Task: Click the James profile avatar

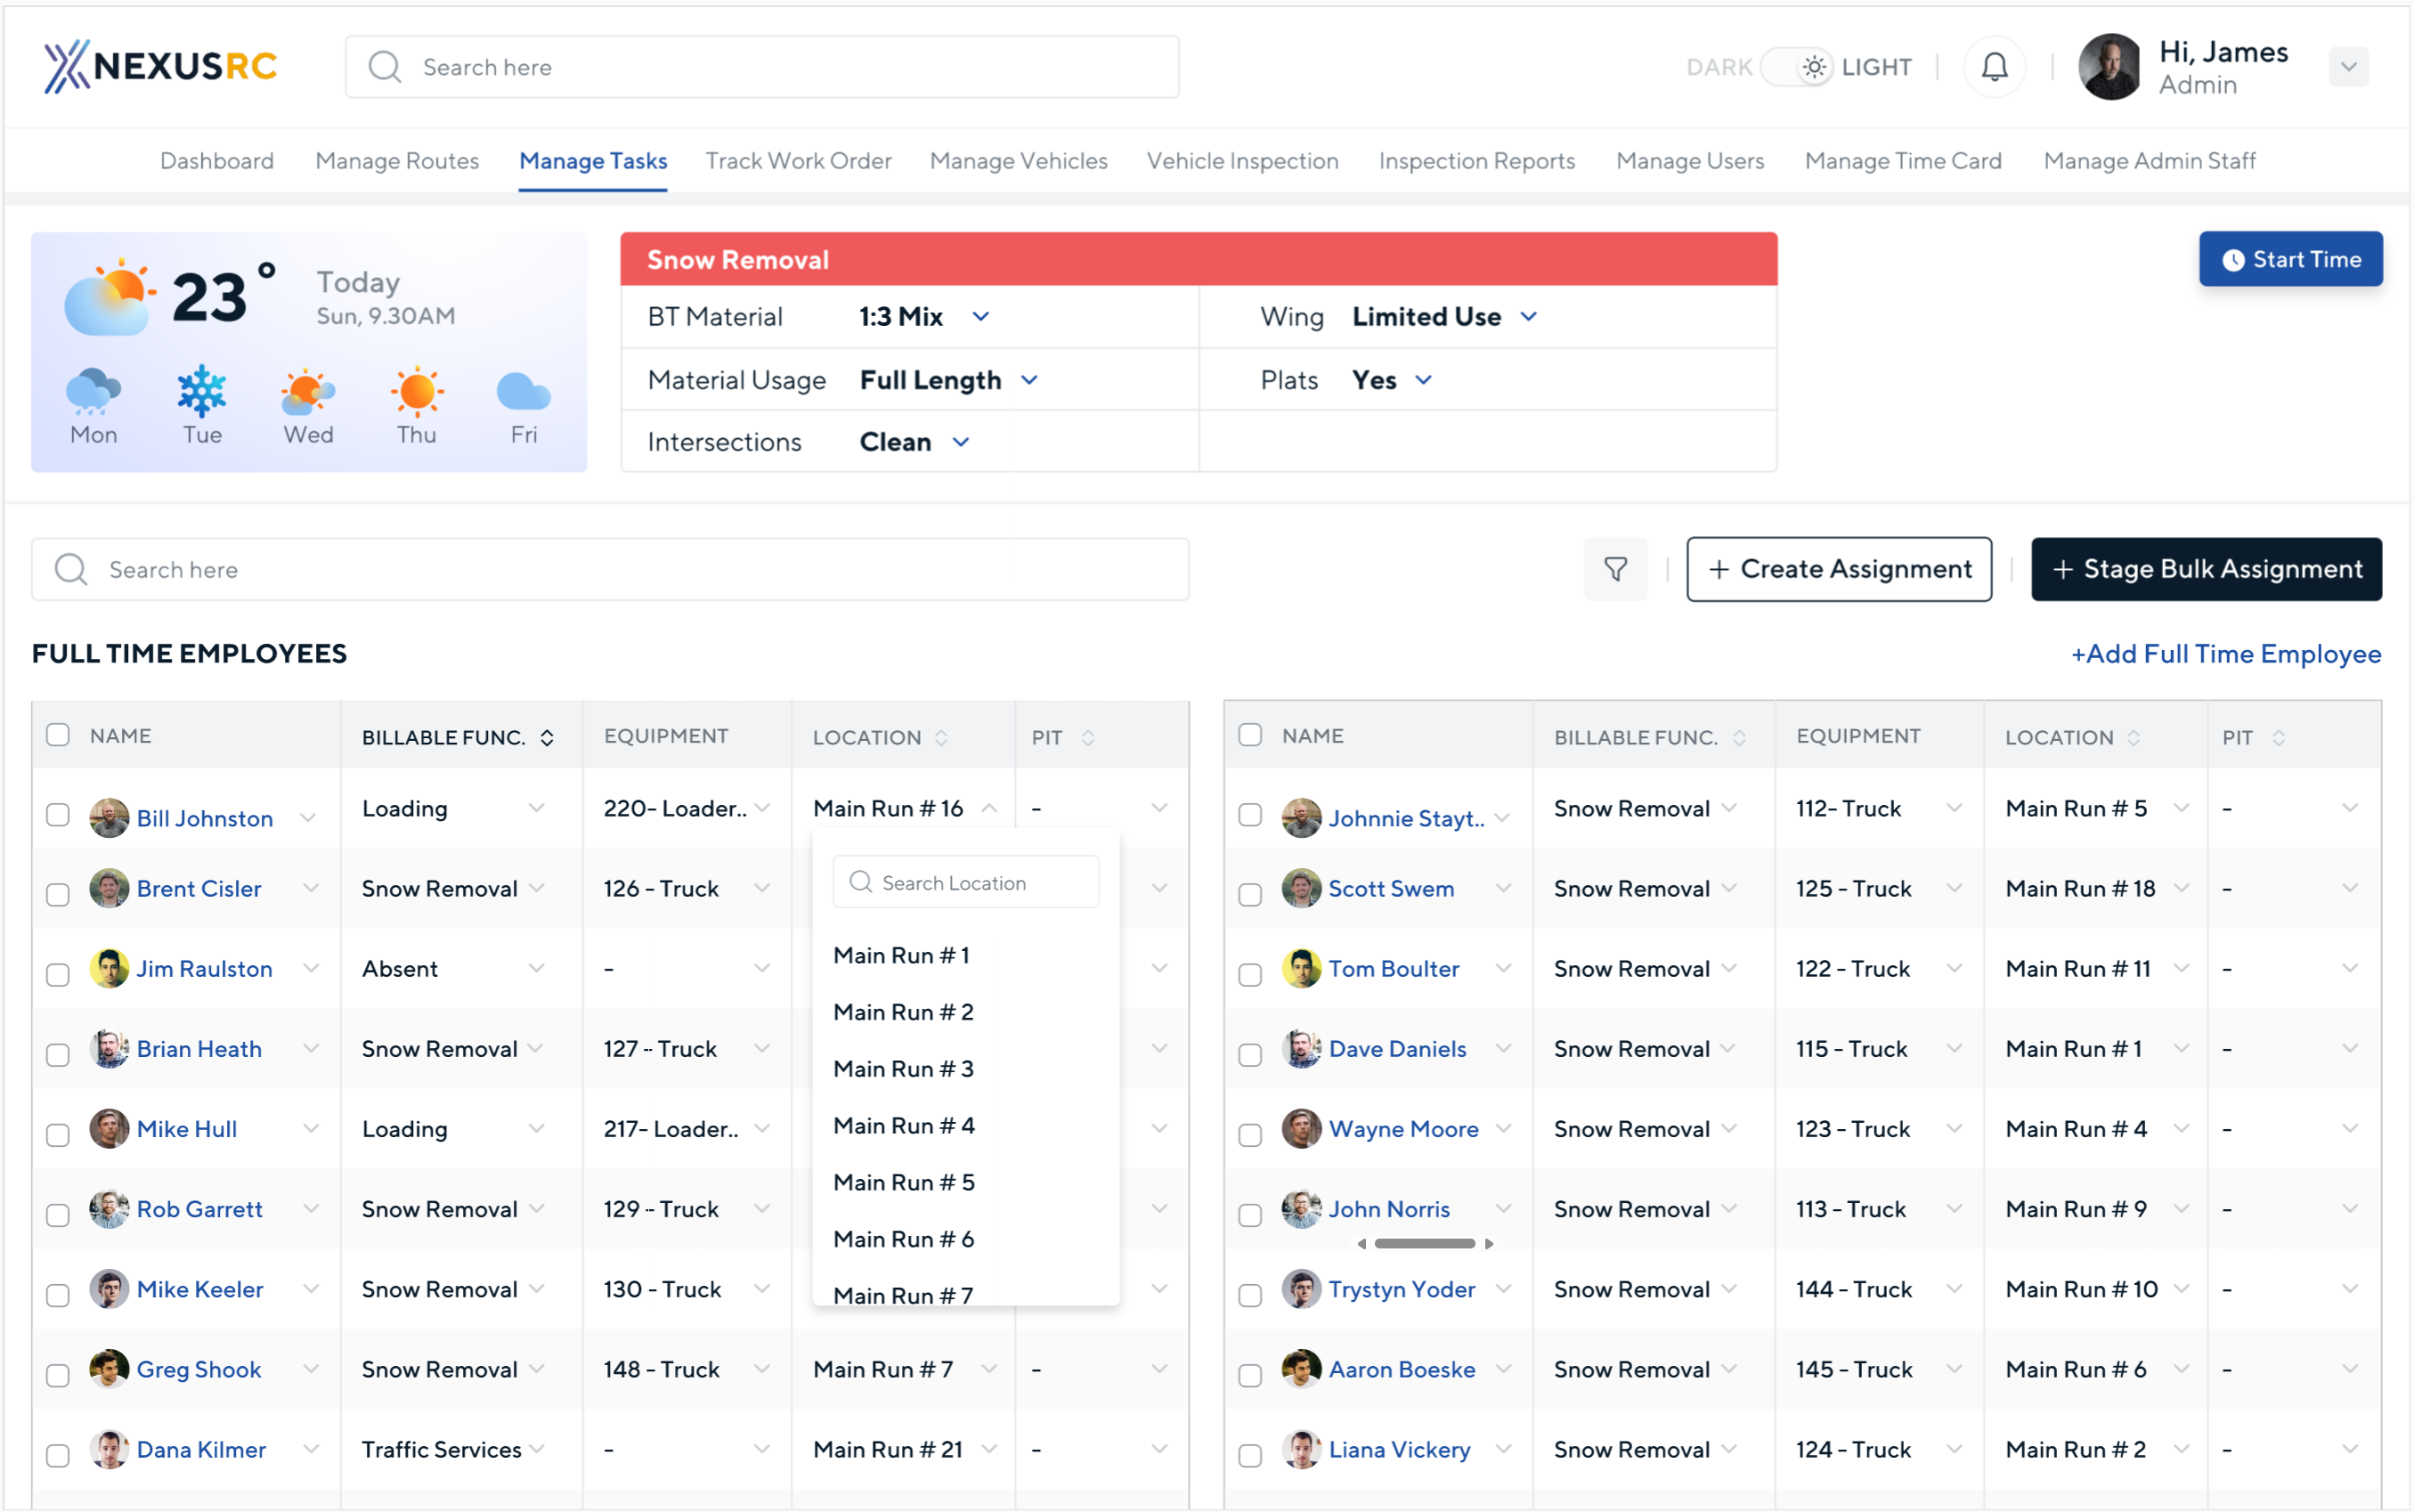Action: 2109,67
